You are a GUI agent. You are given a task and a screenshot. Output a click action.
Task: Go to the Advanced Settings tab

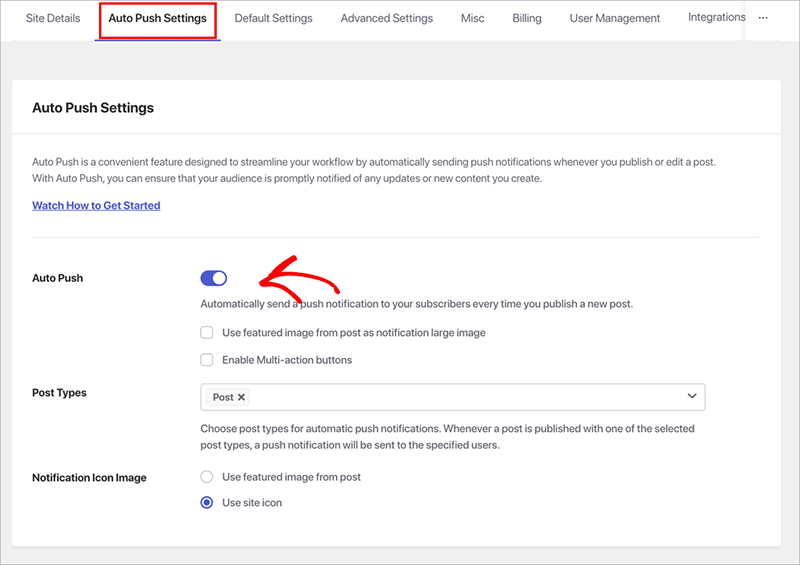point(386,18)
